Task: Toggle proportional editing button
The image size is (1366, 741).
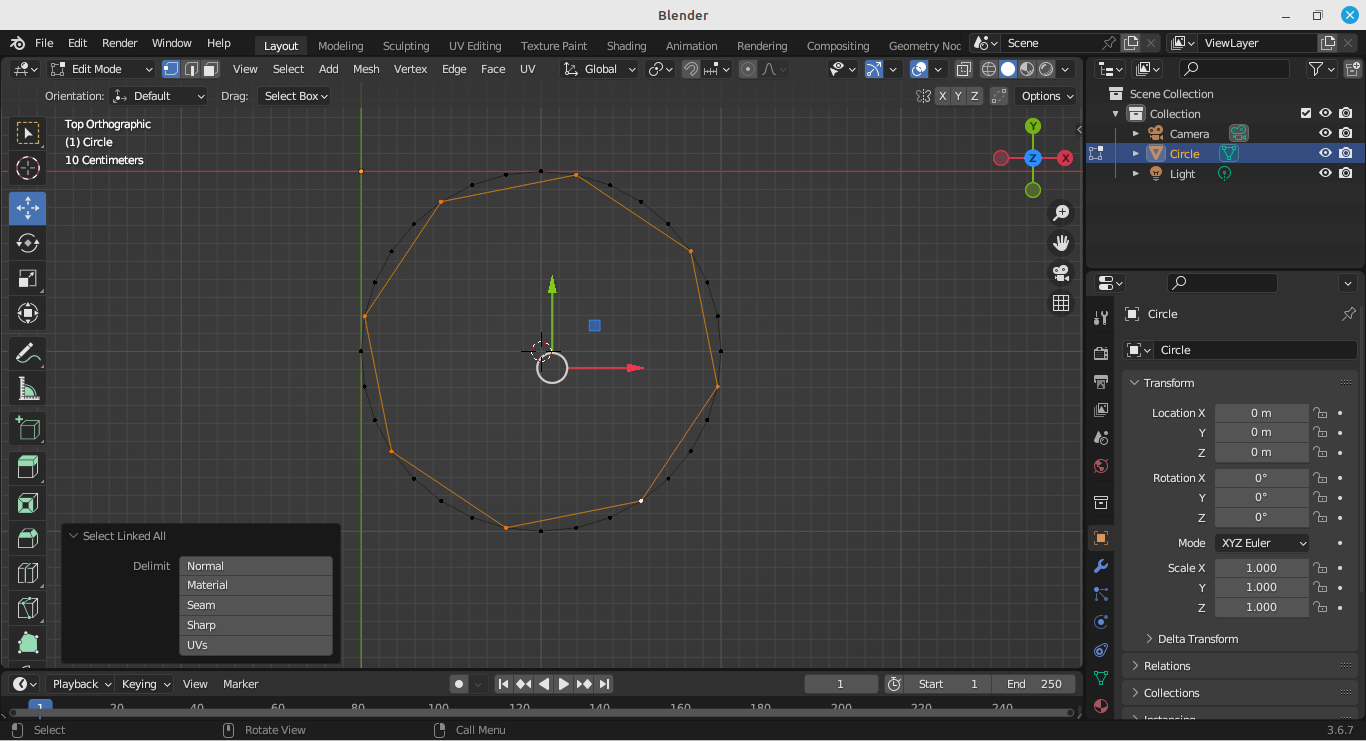Action: click(x=748, y=69)
